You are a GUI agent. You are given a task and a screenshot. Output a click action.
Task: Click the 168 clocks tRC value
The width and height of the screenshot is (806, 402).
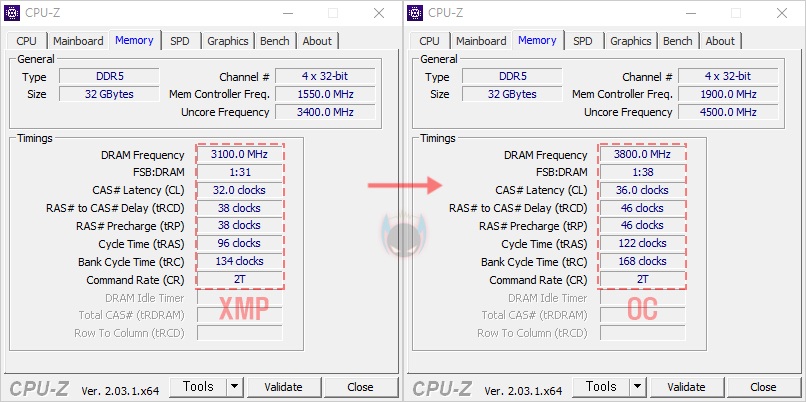pyautogui.click(x=643, y=262)
